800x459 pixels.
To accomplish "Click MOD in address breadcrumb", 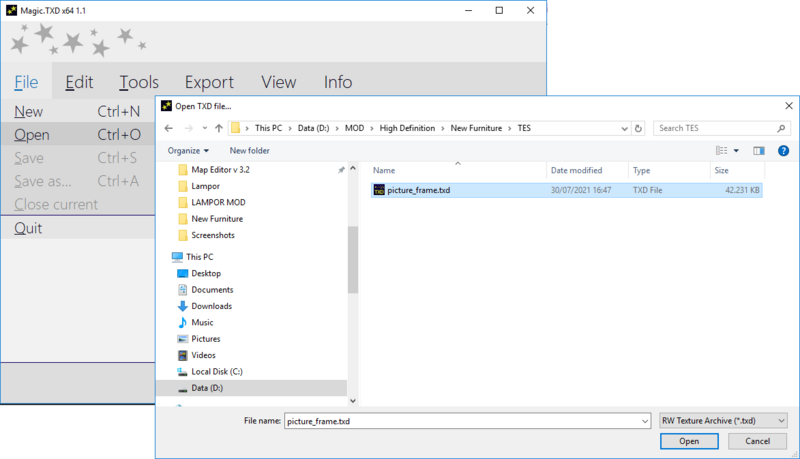I will pos(355,128).
